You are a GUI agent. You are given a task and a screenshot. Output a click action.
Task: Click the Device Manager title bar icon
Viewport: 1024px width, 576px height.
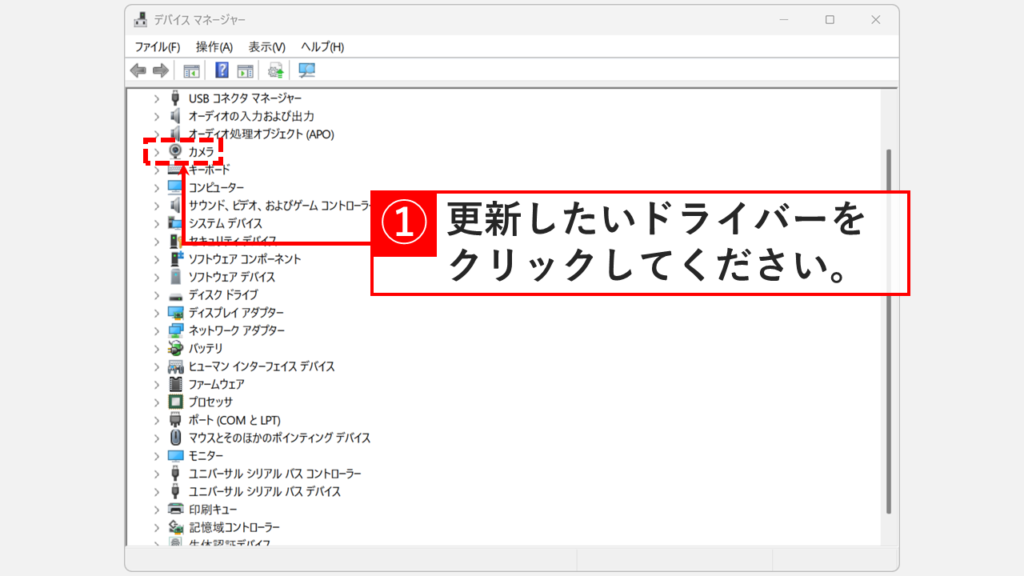[x=138, y=18]
